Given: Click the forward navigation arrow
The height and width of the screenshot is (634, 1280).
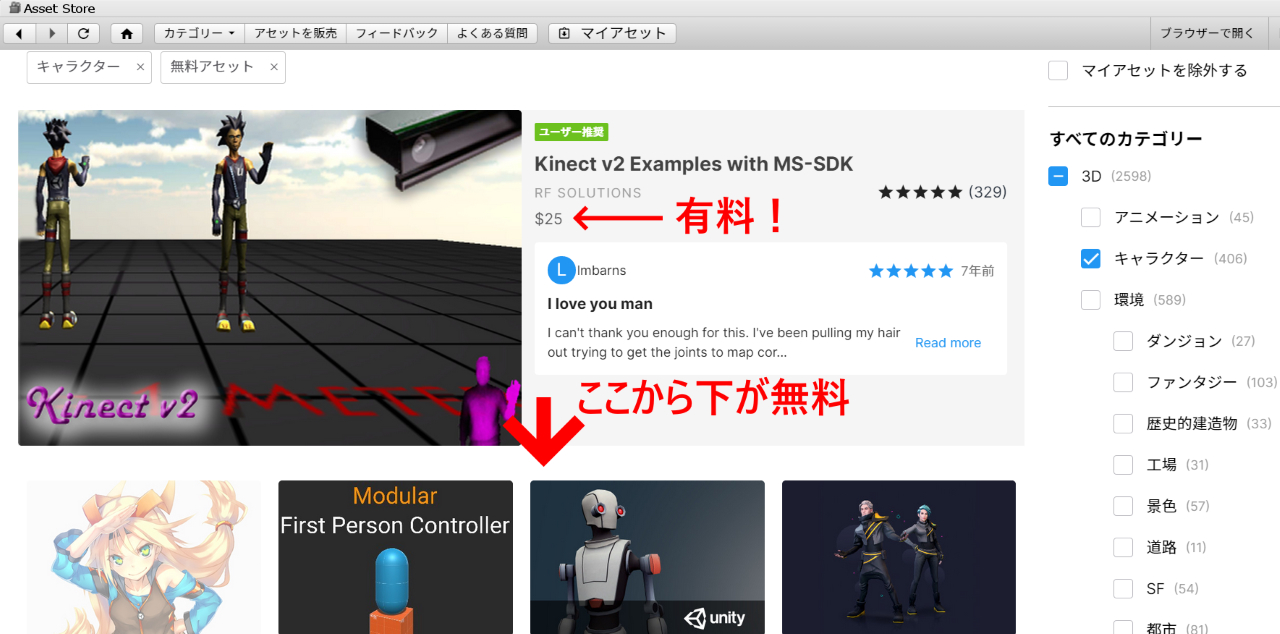Looking at the screenshot, I should coord(52,33).
